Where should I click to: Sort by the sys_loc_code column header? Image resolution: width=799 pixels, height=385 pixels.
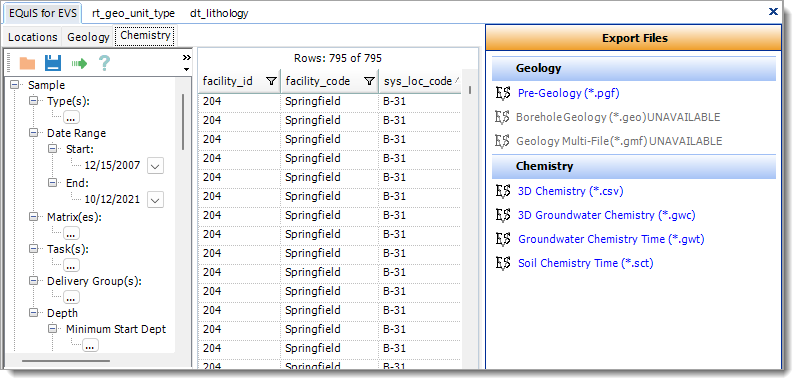click(419, 81)
